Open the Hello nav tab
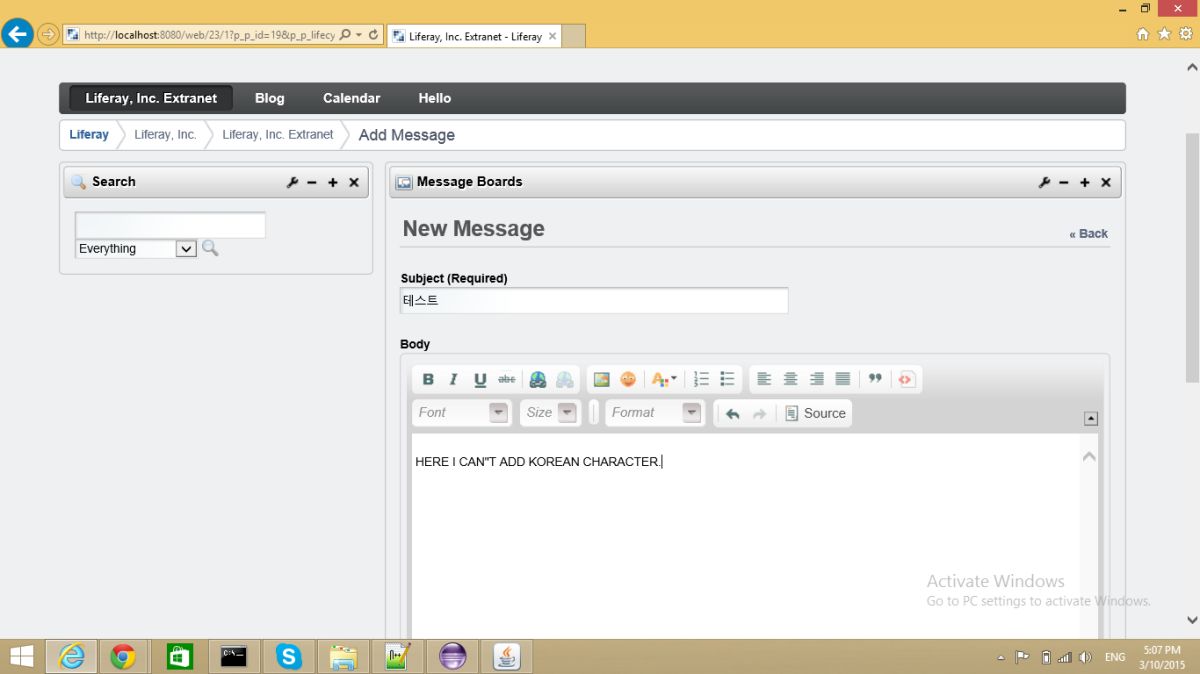1200x674 pixels. (435, 98)
